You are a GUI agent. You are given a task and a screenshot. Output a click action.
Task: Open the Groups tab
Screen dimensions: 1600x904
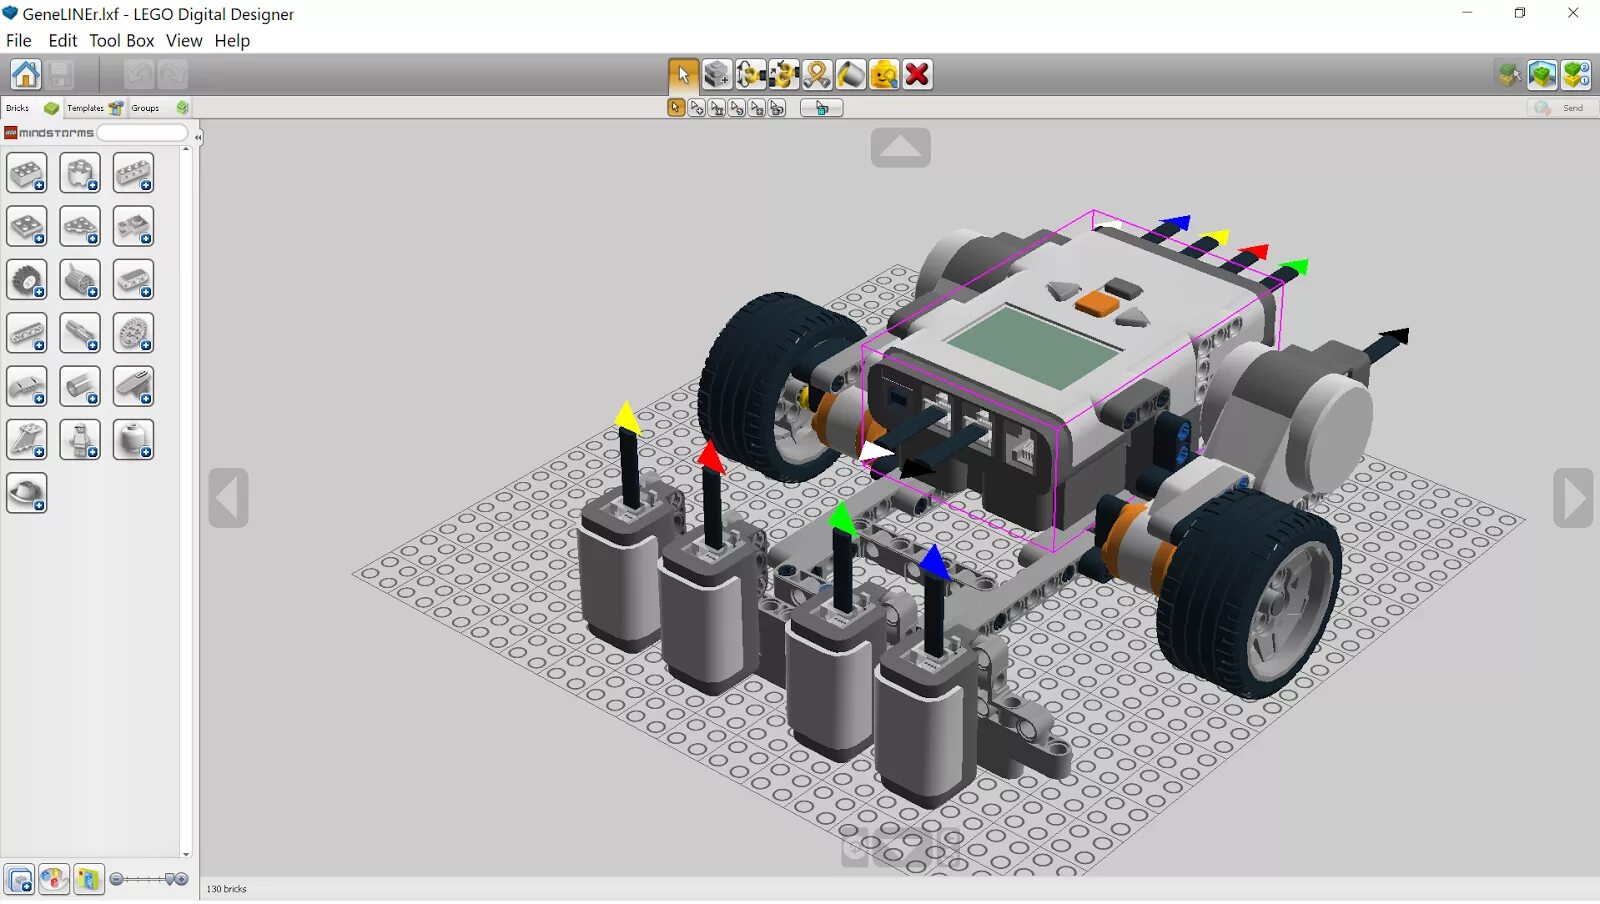pyautogui.click(x=159, y=108)
